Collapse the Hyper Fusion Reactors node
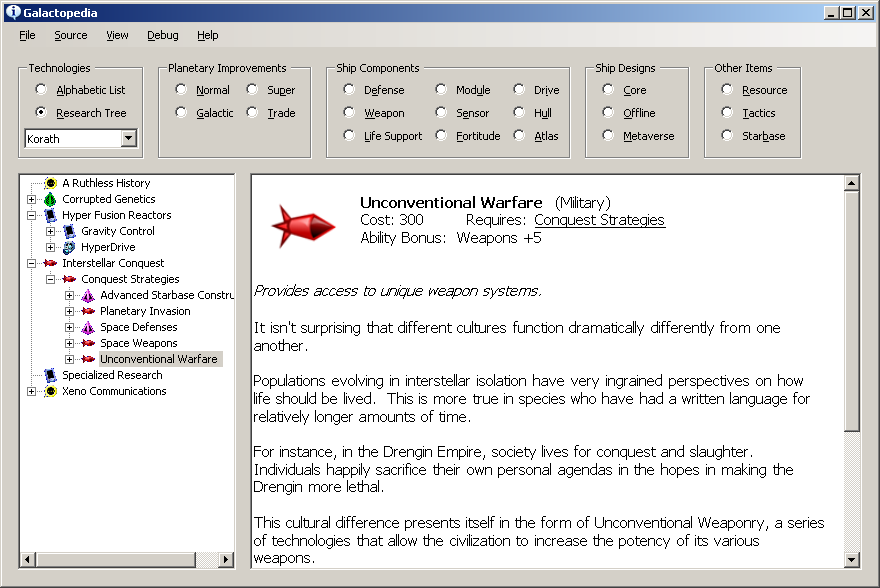 (31, 215)
